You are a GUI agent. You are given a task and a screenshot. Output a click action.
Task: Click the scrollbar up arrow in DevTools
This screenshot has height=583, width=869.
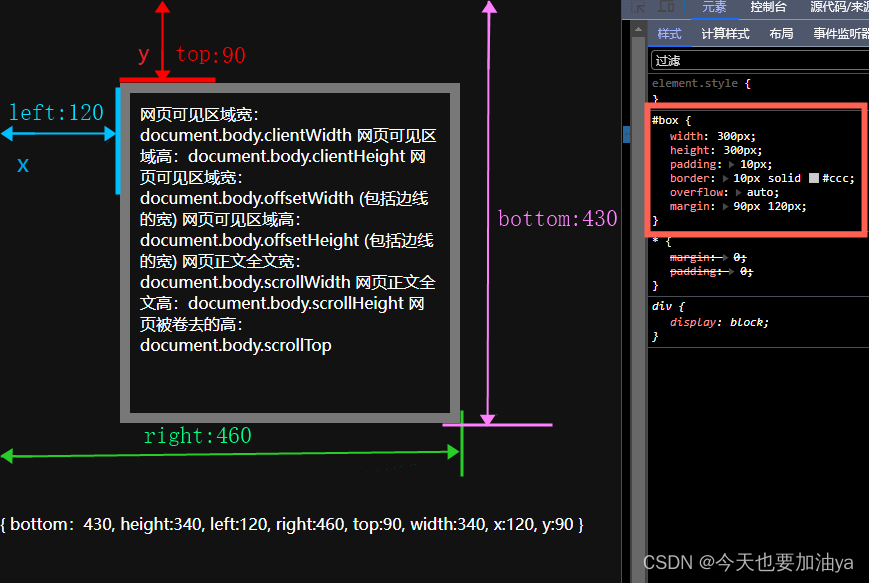point(638,29)
